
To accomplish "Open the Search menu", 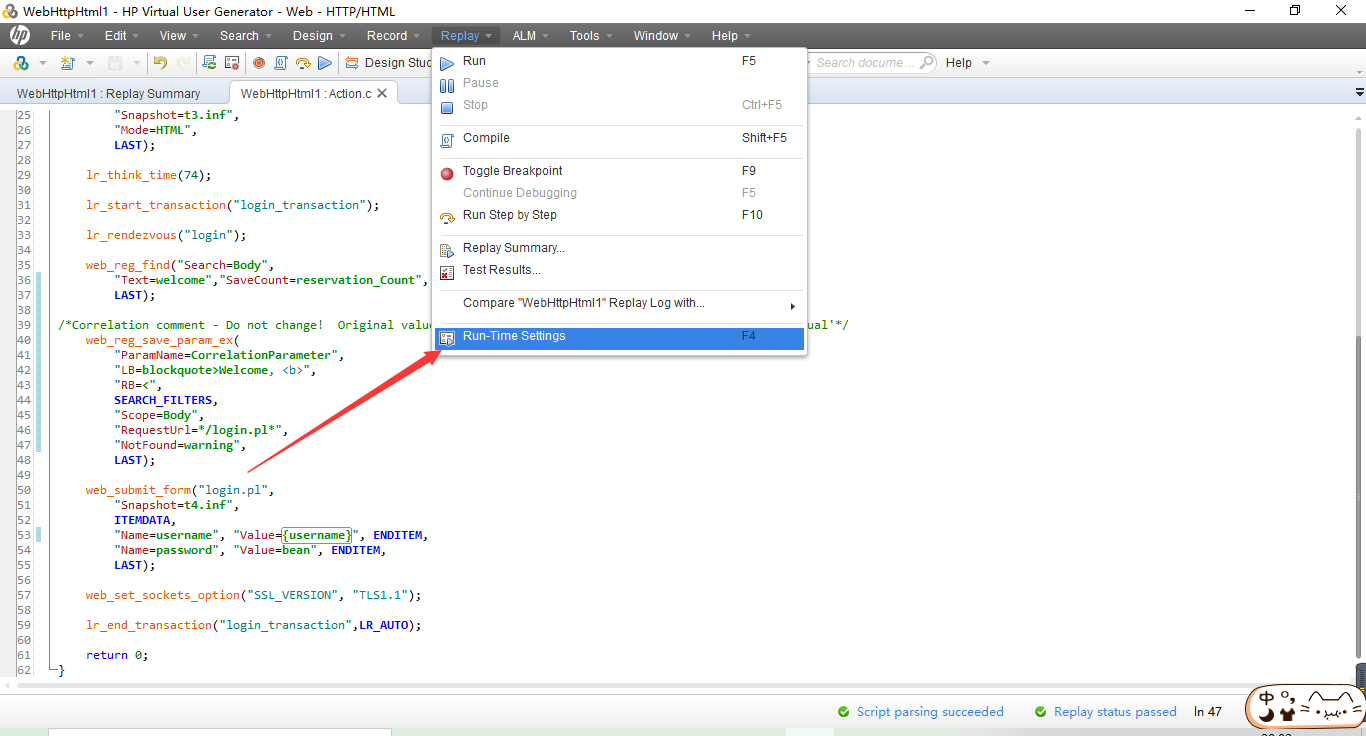I will point(246,36).
